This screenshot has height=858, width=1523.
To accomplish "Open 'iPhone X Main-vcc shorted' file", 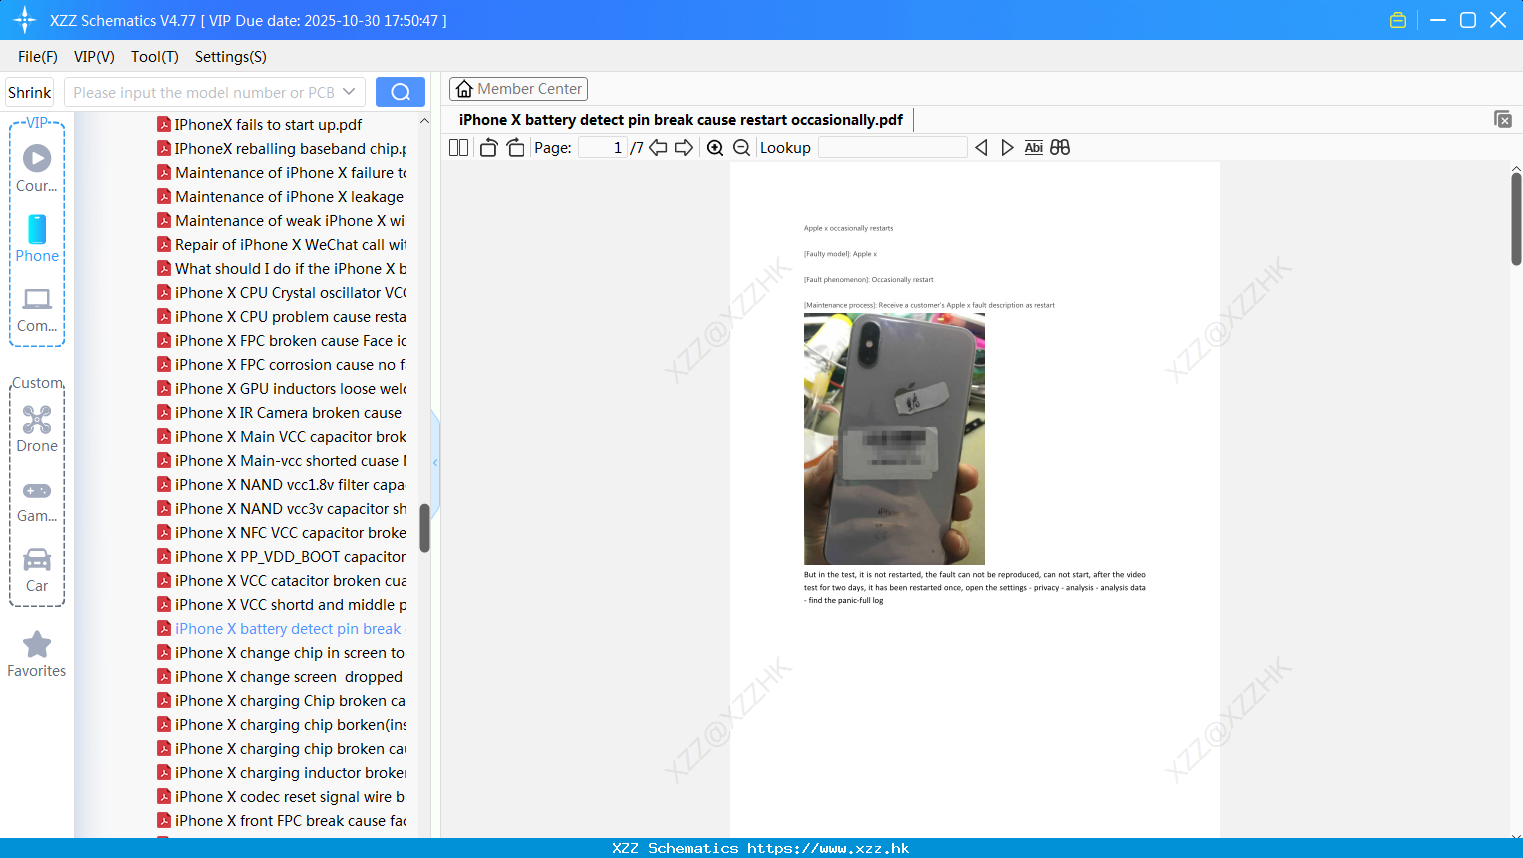I will (281, 461).
